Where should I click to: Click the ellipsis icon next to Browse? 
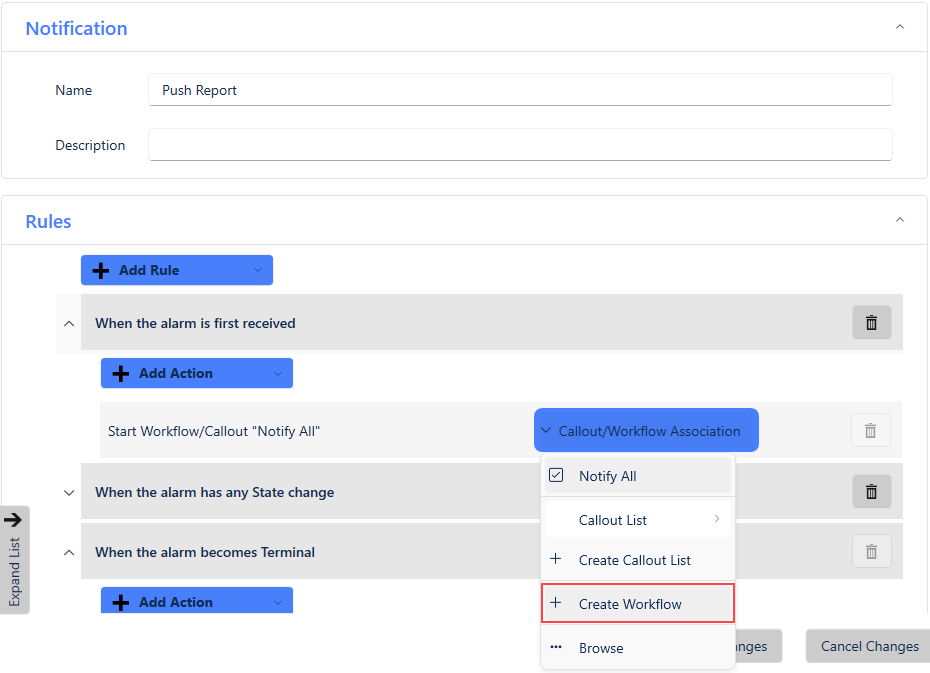(556, 647)
